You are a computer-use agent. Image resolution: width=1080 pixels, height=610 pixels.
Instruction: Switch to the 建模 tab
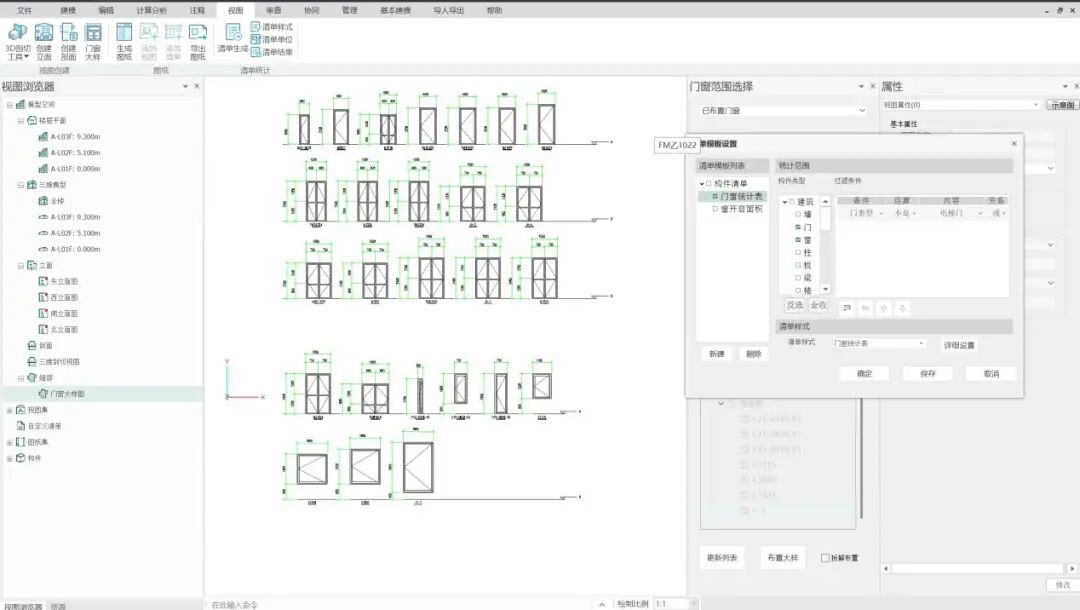68,10
